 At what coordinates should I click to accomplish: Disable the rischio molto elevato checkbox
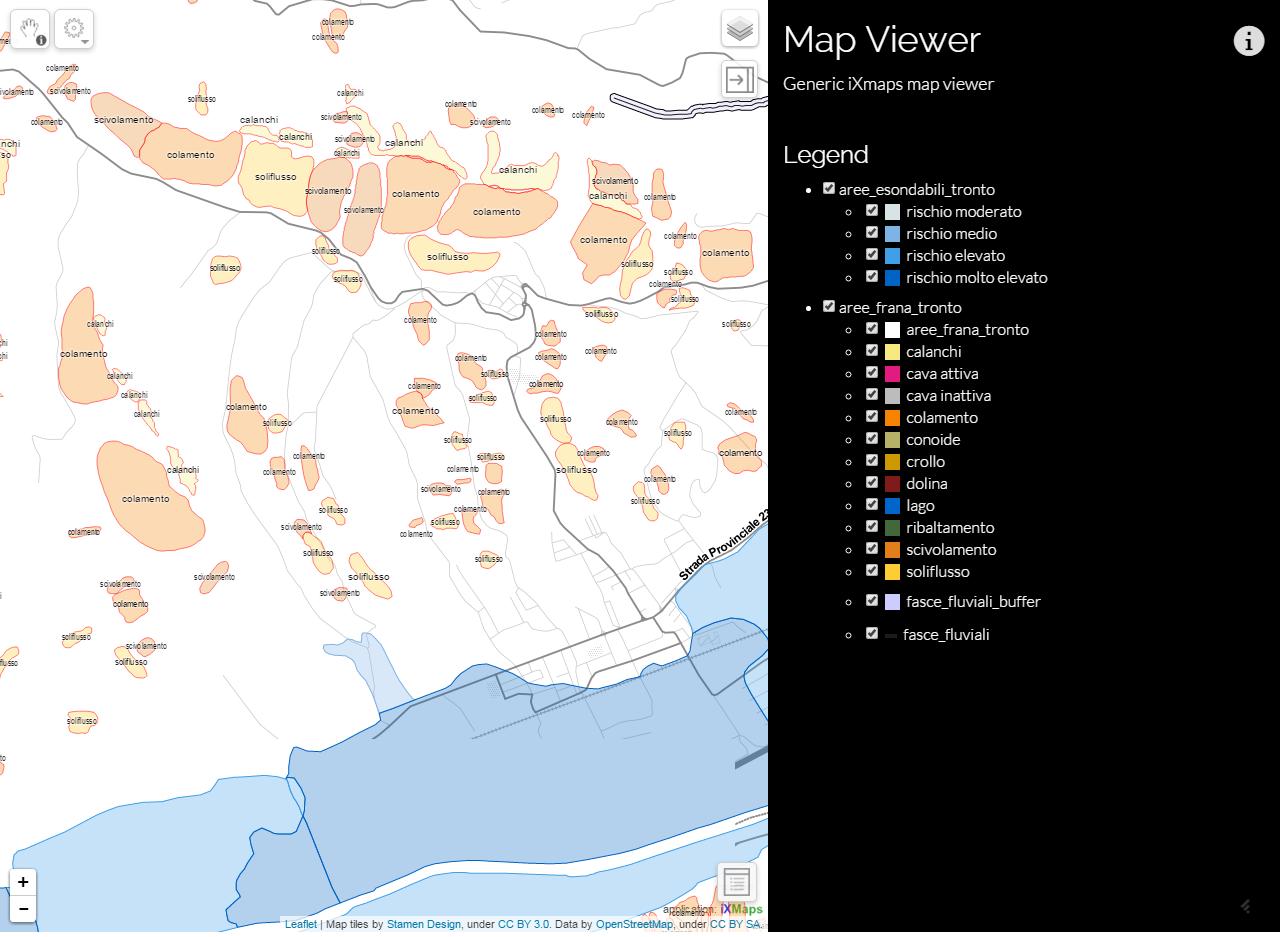pyautogui.click(x=872, y=276)
